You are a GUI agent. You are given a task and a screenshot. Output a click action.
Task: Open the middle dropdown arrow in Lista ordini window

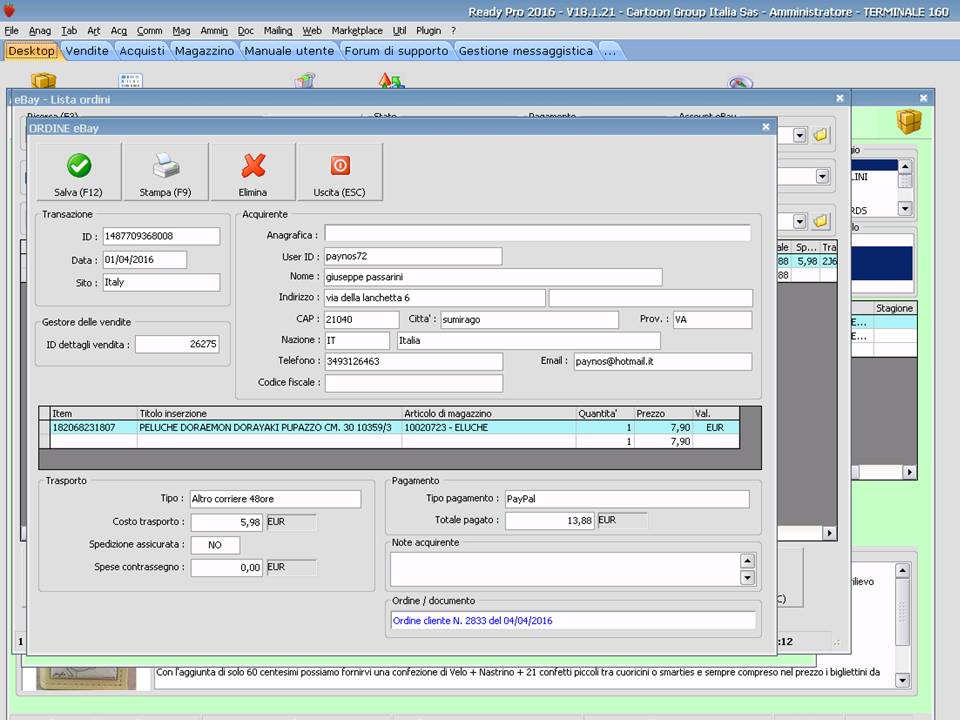[822, 177]
